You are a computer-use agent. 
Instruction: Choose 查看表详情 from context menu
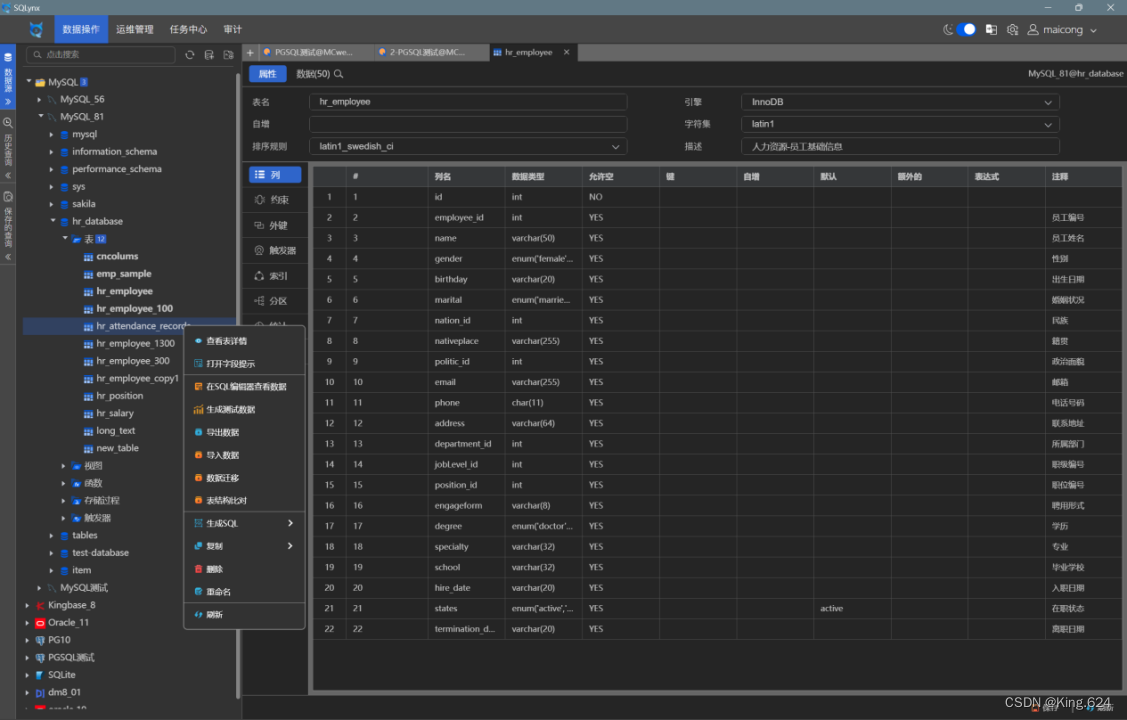(244, 341)
